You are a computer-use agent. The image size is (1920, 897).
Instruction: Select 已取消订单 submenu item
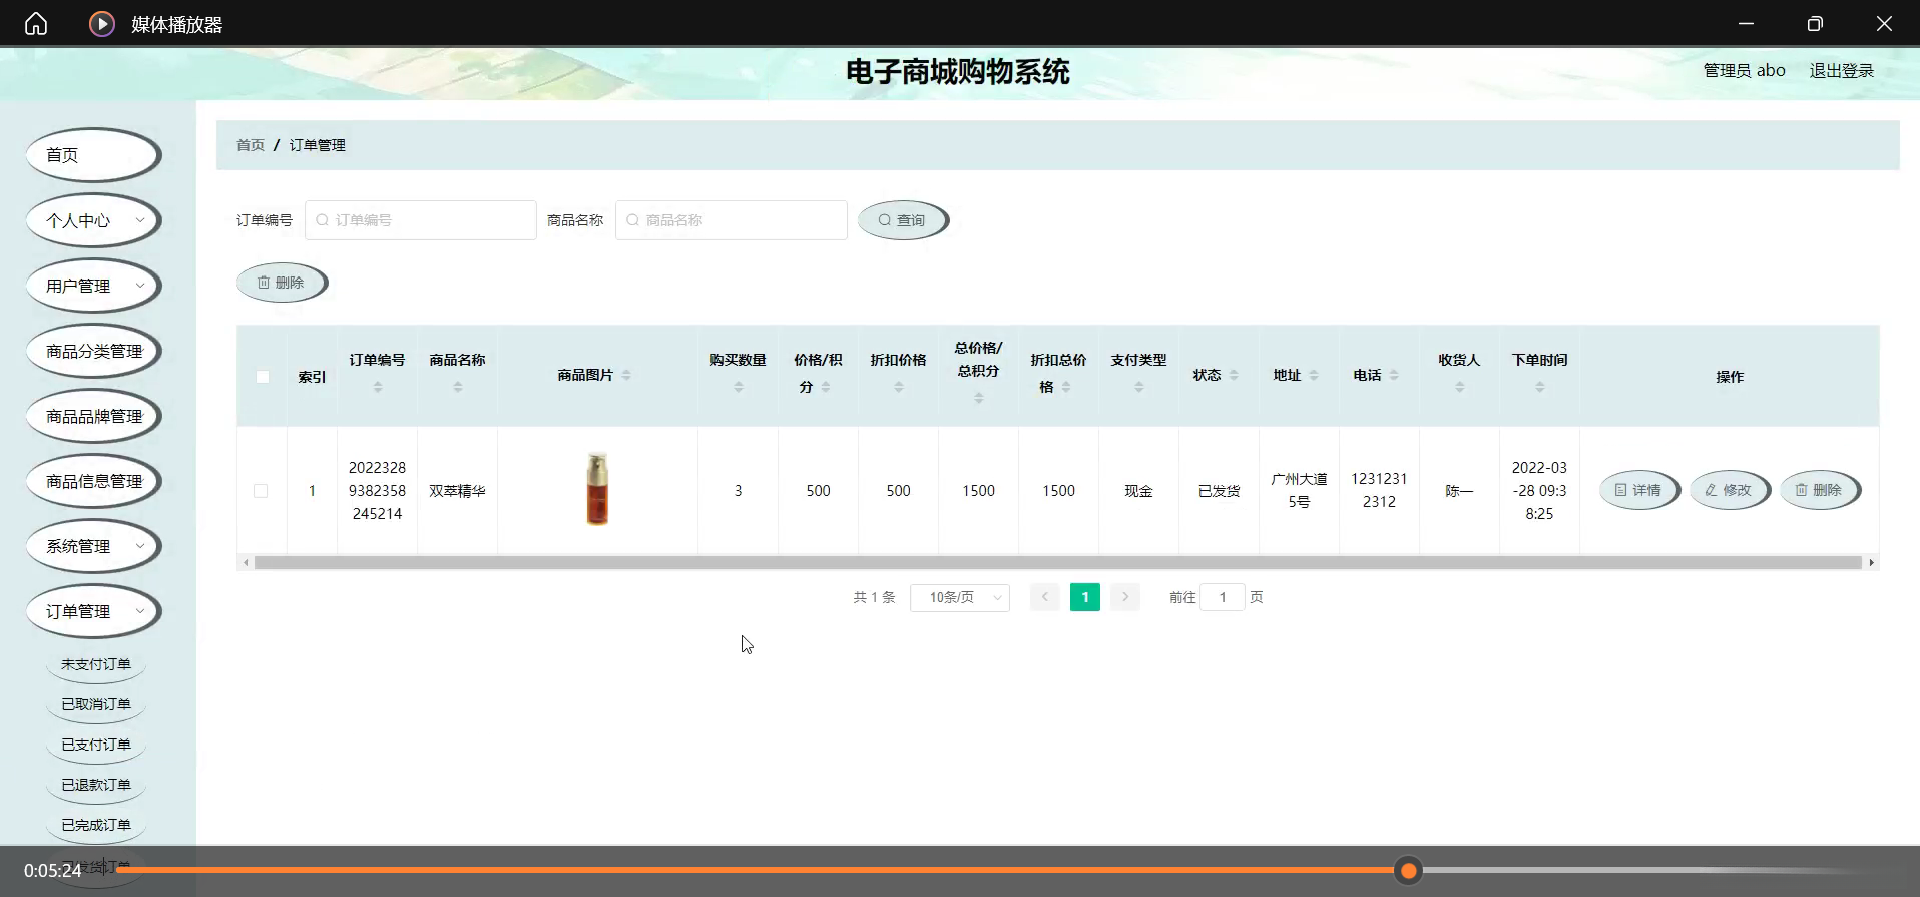pyautogui.click(x=96, y=704)
